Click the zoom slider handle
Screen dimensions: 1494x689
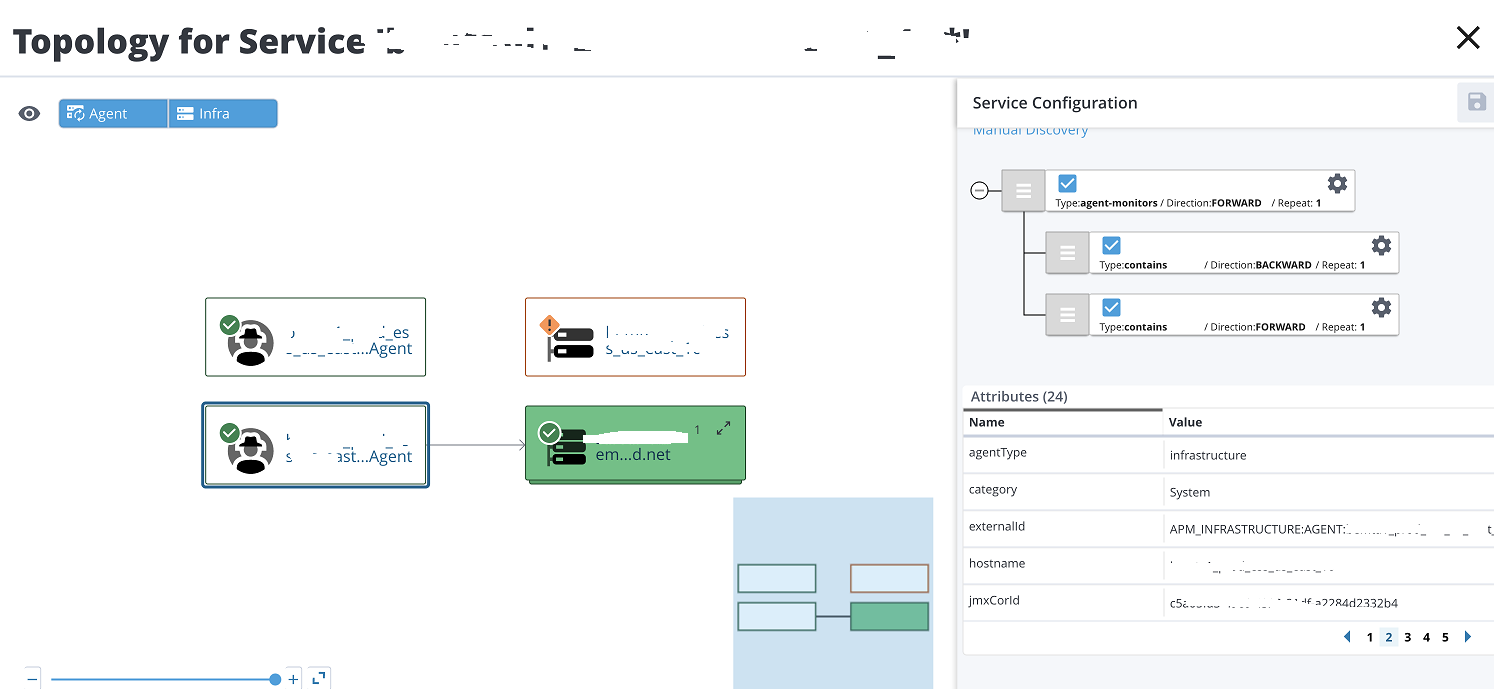click(x=275, y=679)
